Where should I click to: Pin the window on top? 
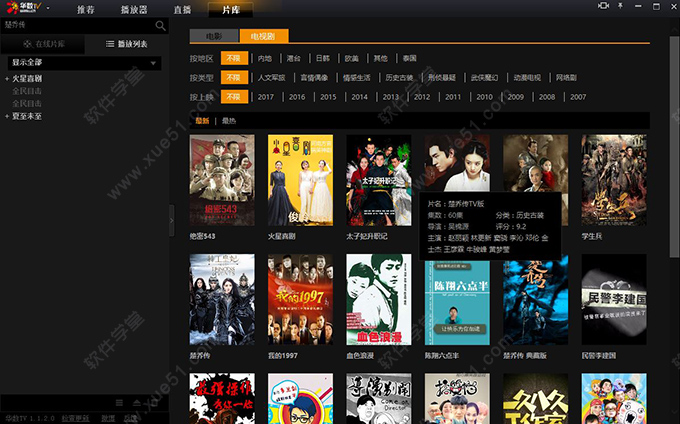621,6
